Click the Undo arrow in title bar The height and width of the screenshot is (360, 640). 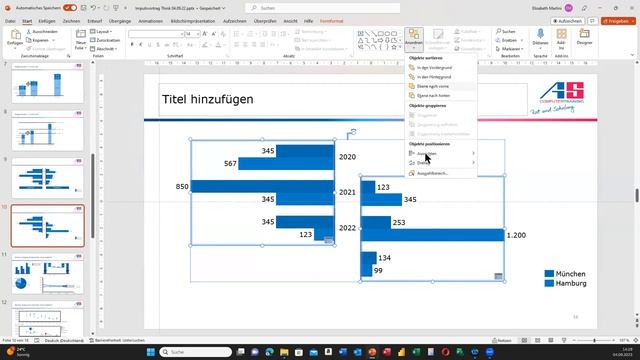point(93,8)
